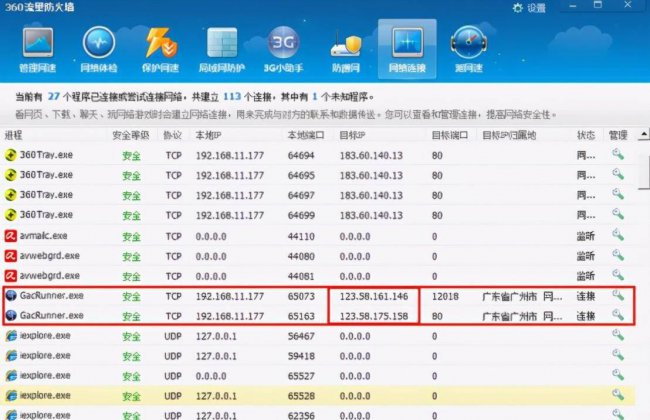Click manage magnifier for 360Tray.exe port 64699
The height and width of the screenshot is (420, 650).
tap(618, 214)
